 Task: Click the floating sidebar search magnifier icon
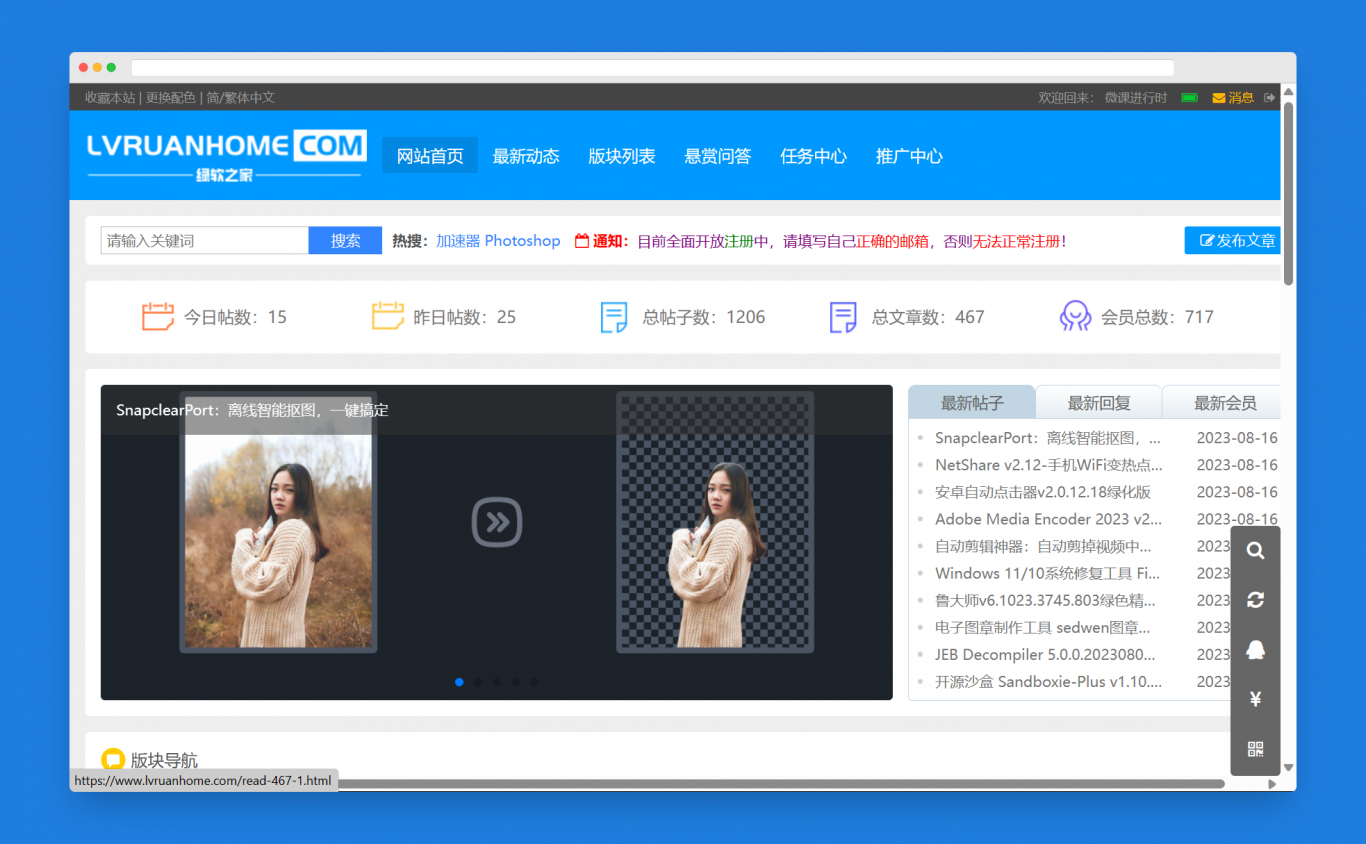tap(1255, 551)
